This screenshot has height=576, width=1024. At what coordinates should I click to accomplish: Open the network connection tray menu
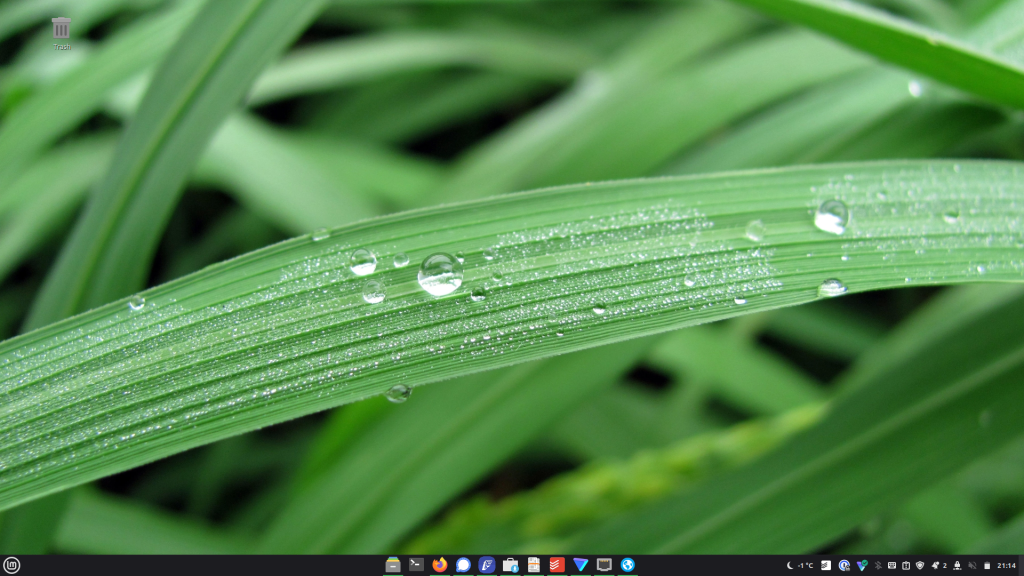click(957, 566)
